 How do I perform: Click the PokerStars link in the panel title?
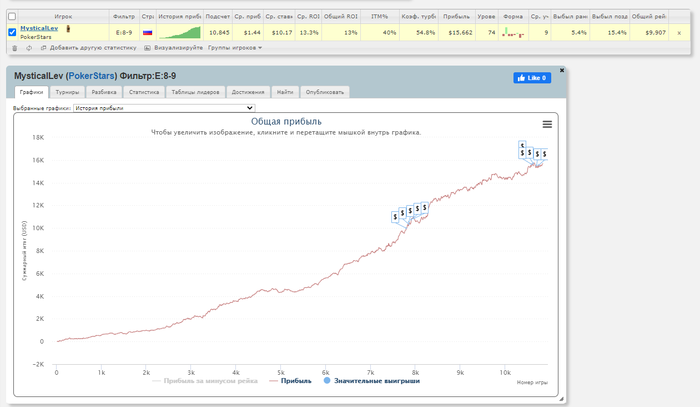[x=92, y=76]
